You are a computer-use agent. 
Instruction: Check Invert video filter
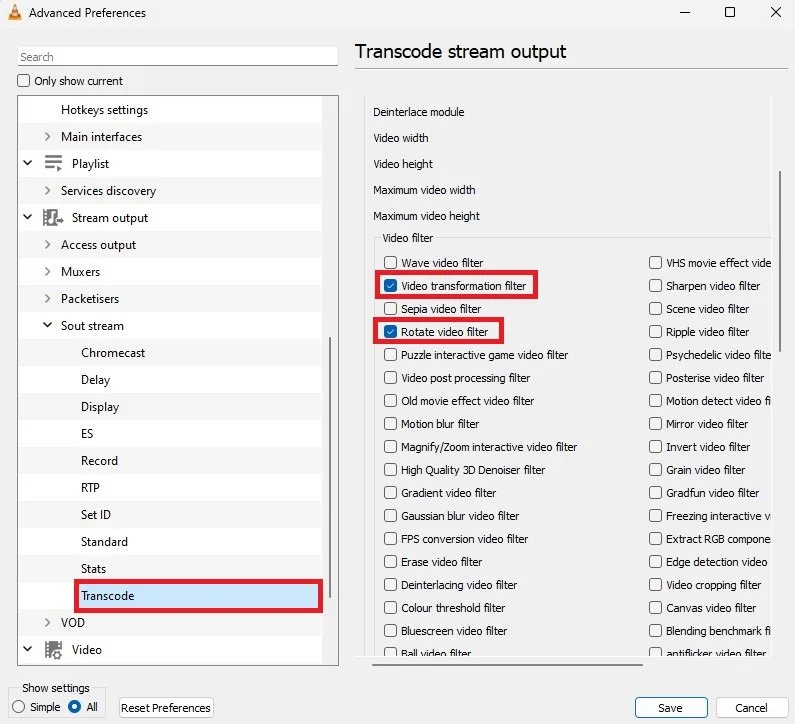[x=656, y=447]
